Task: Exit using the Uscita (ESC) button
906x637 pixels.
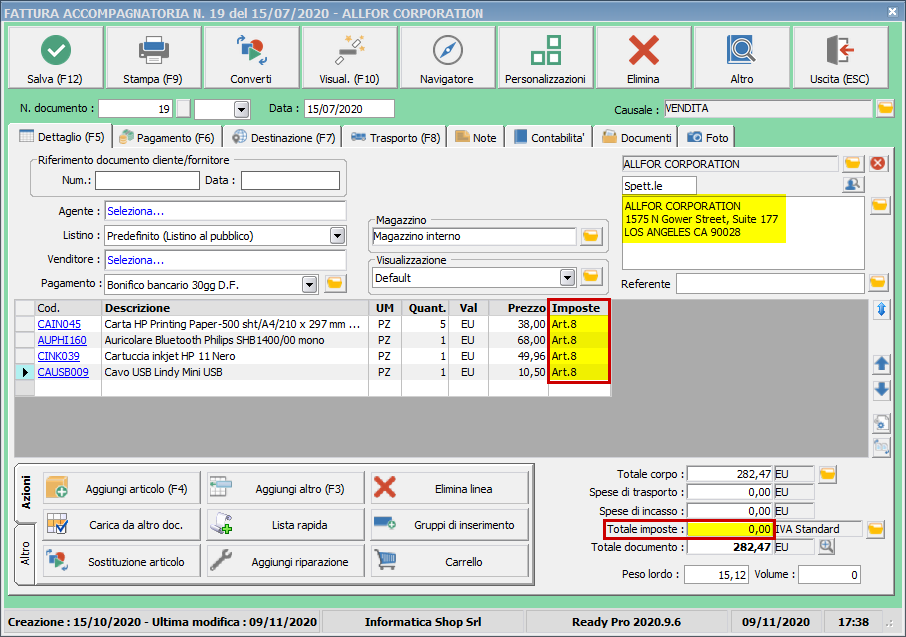Action: pos(839,58)
